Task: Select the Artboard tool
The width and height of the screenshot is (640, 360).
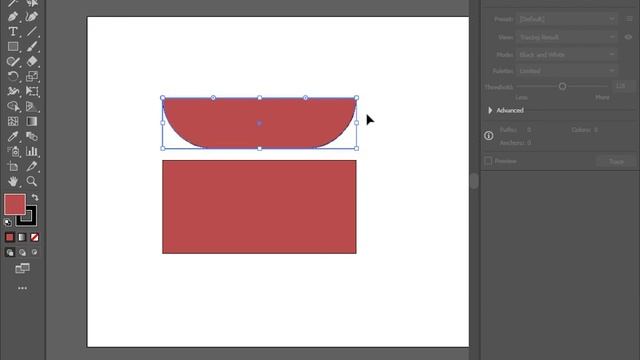Action: tap(13, 166)
